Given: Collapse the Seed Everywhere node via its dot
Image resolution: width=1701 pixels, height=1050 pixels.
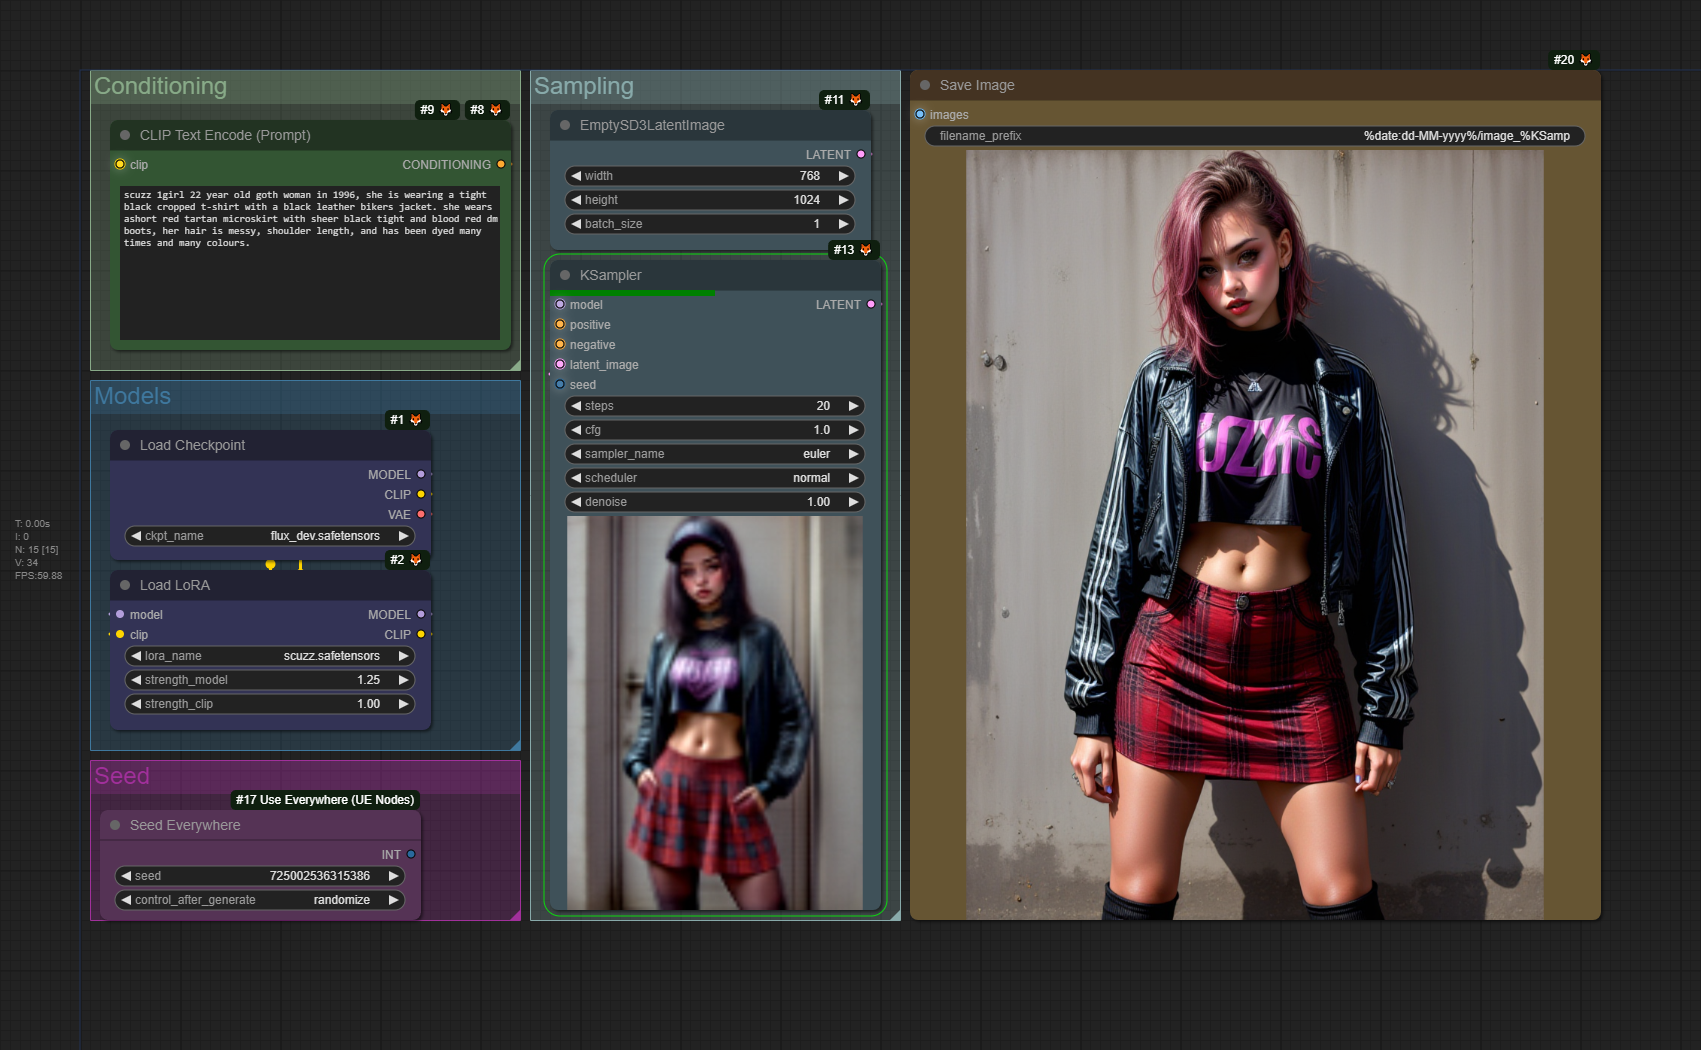Looking at the screenshot, I should (x=115, y=825).
